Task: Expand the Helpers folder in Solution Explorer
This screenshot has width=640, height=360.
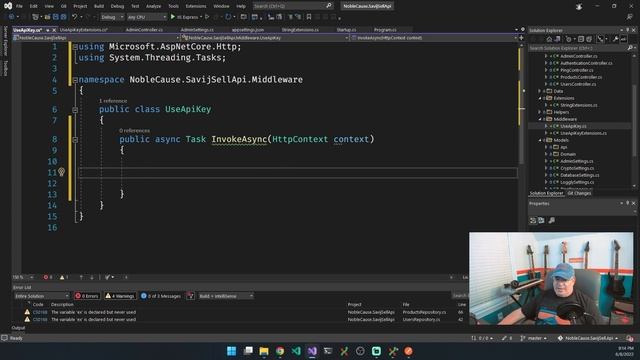Action: (540, 112)
